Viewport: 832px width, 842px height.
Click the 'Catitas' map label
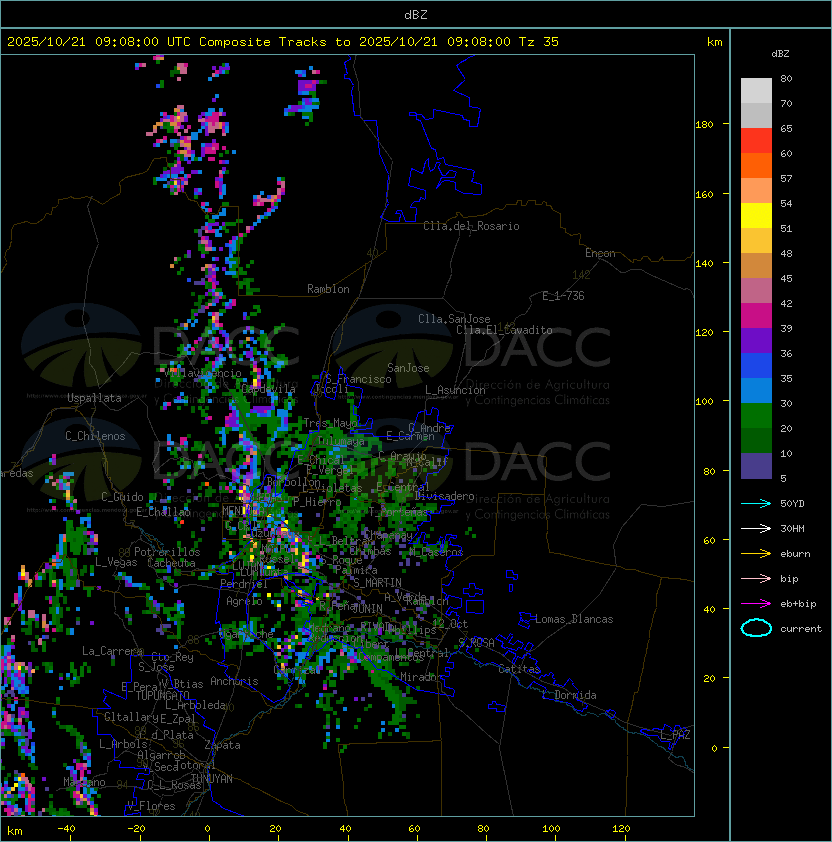[x=519, y=669]
